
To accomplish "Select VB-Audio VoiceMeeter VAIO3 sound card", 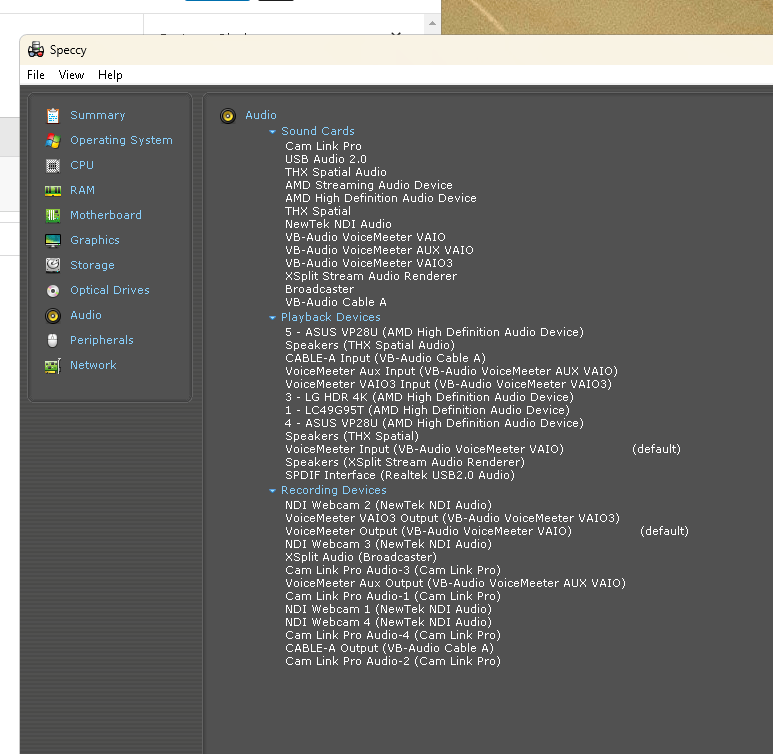I will coord(369,263).
